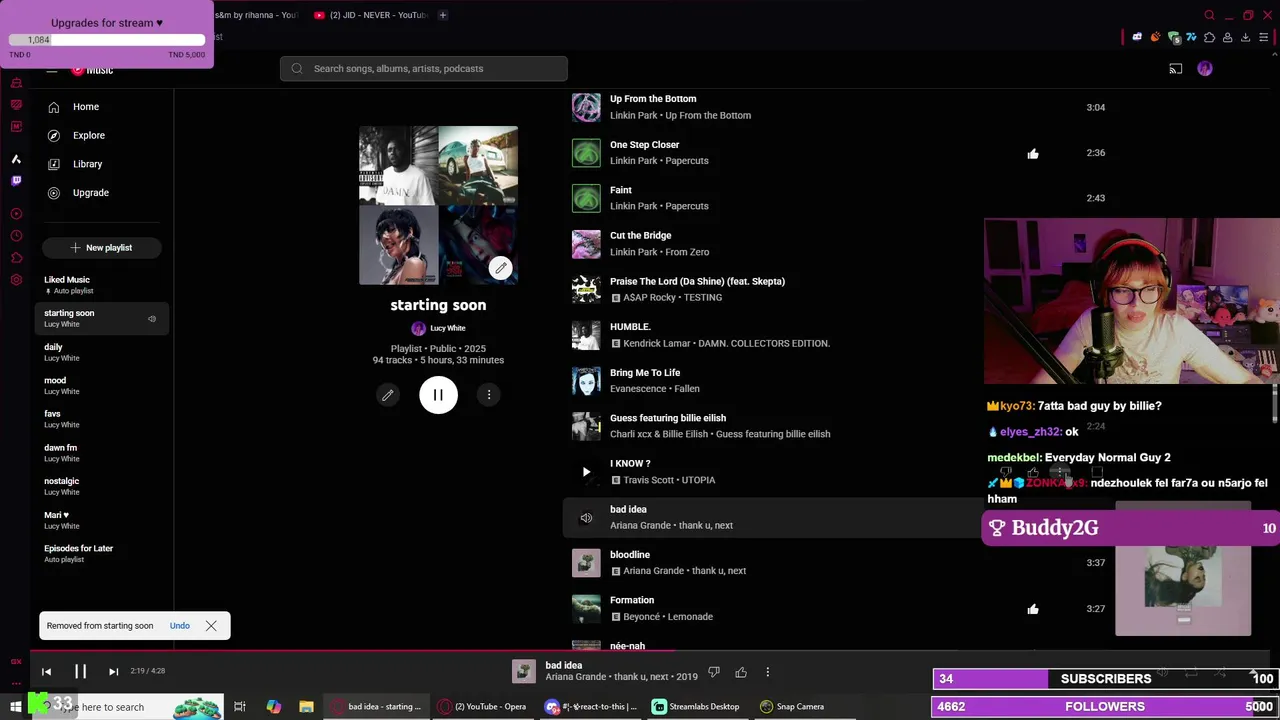Screen dimensions: 1280x720
Task: Open Opera sidebar history clock icon
Action: pos(16,236)
